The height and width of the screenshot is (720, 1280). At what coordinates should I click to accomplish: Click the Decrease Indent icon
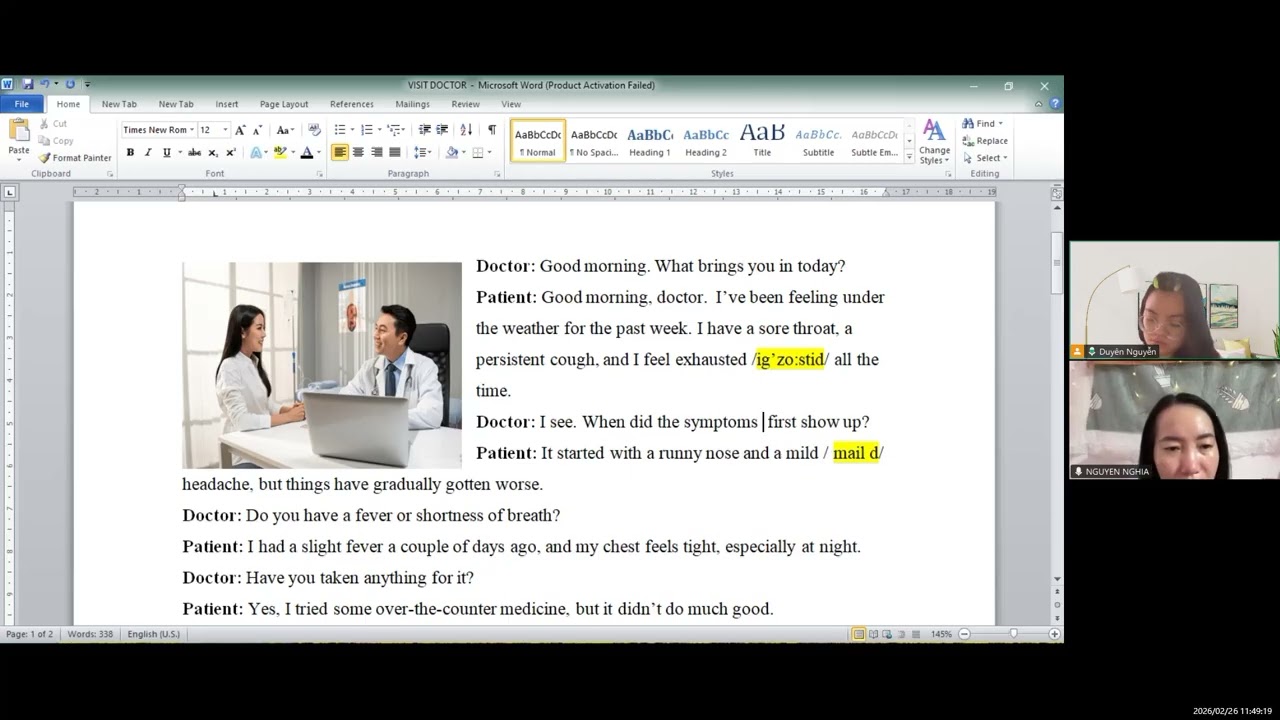point(425,130)
